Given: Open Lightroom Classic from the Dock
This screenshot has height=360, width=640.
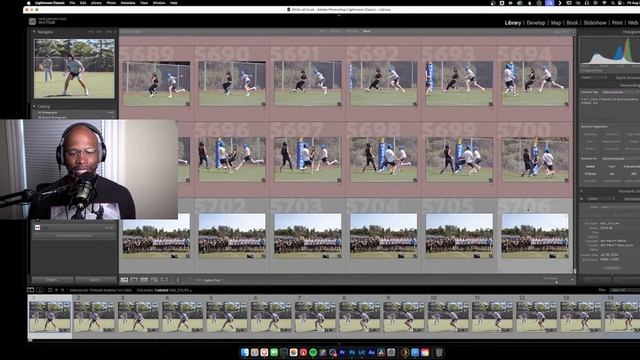Looking at the screenshot, I should tap(362, 352).
